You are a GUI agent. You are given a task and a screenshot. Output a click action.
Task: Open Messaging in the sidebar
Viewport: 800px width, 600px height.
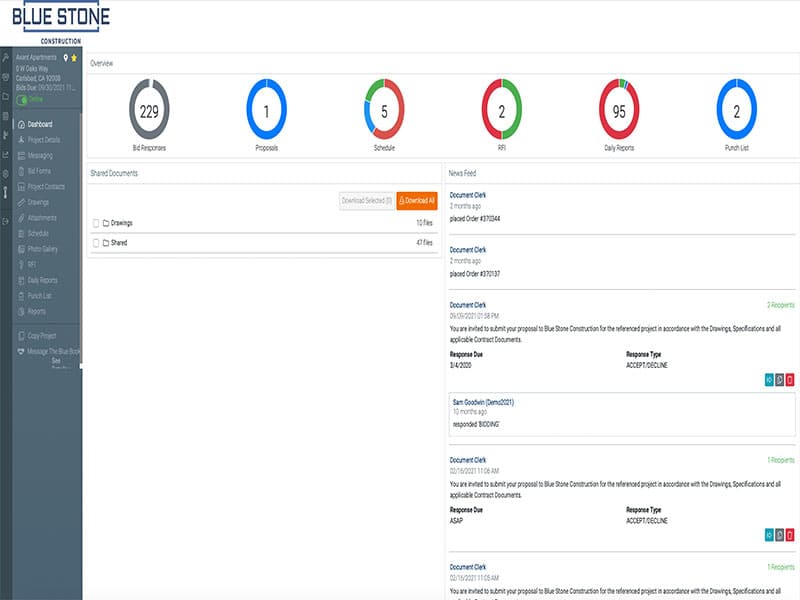click(x=40, y=155)
